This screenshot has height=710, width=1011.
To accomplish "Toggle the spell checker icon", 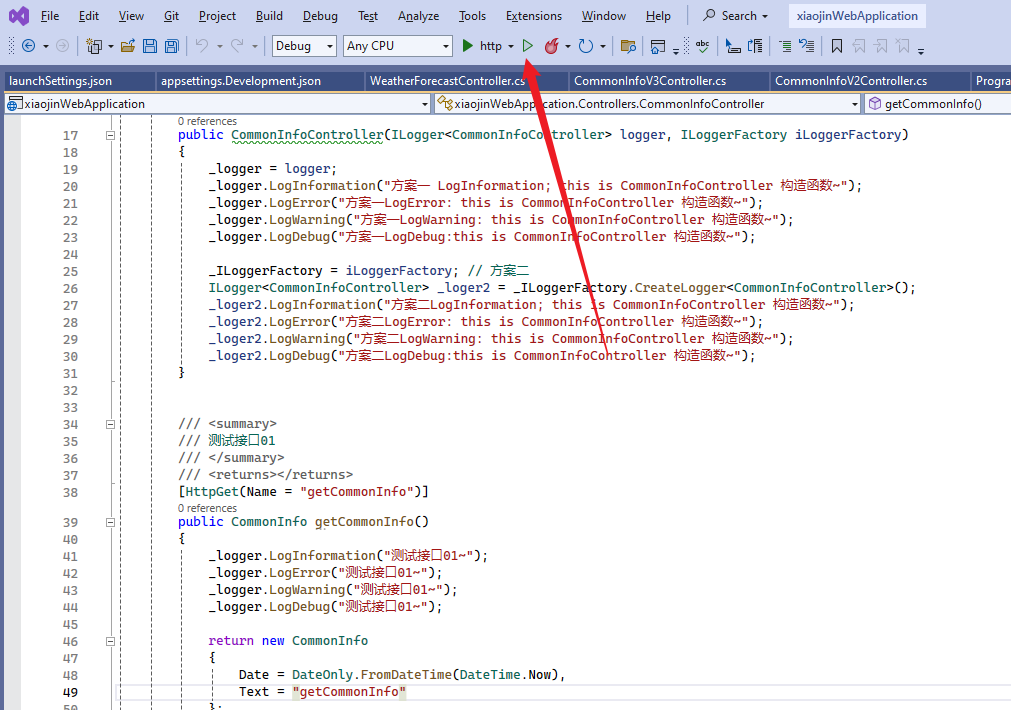I will (x=703, y=45).
